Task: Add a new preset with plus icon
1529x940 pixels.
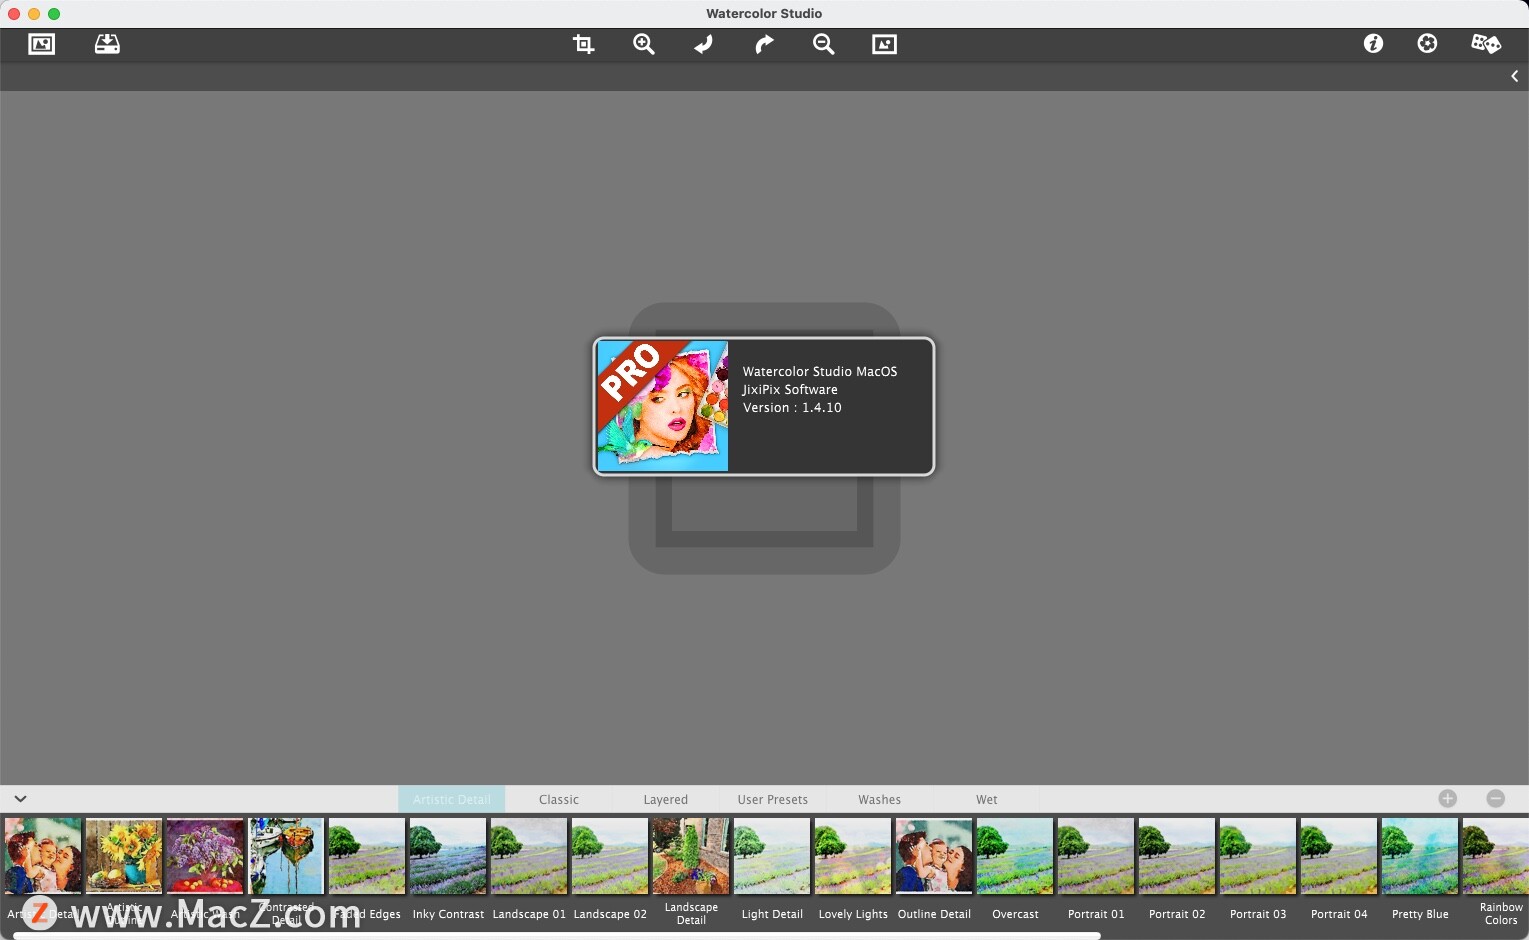Action: (1448, 798)
